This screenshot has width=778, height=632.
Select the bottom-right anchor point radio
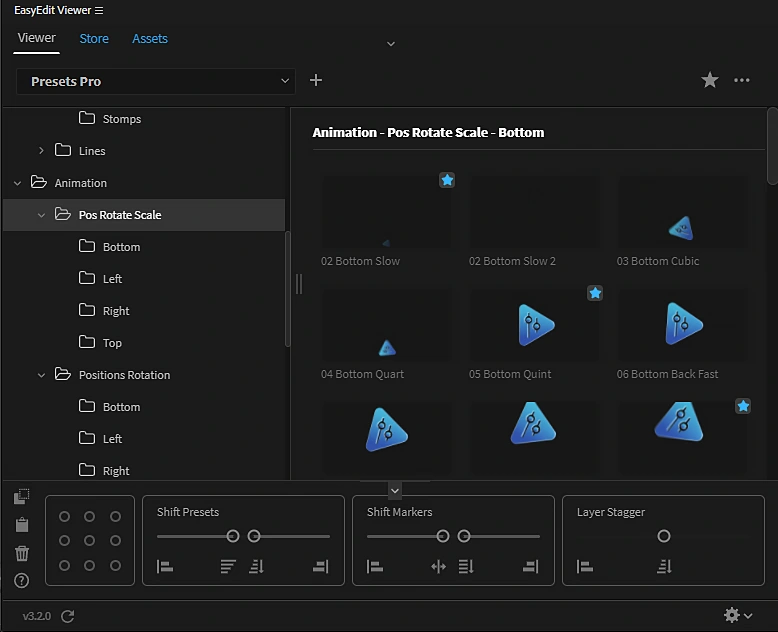click(x=115, y=566)
